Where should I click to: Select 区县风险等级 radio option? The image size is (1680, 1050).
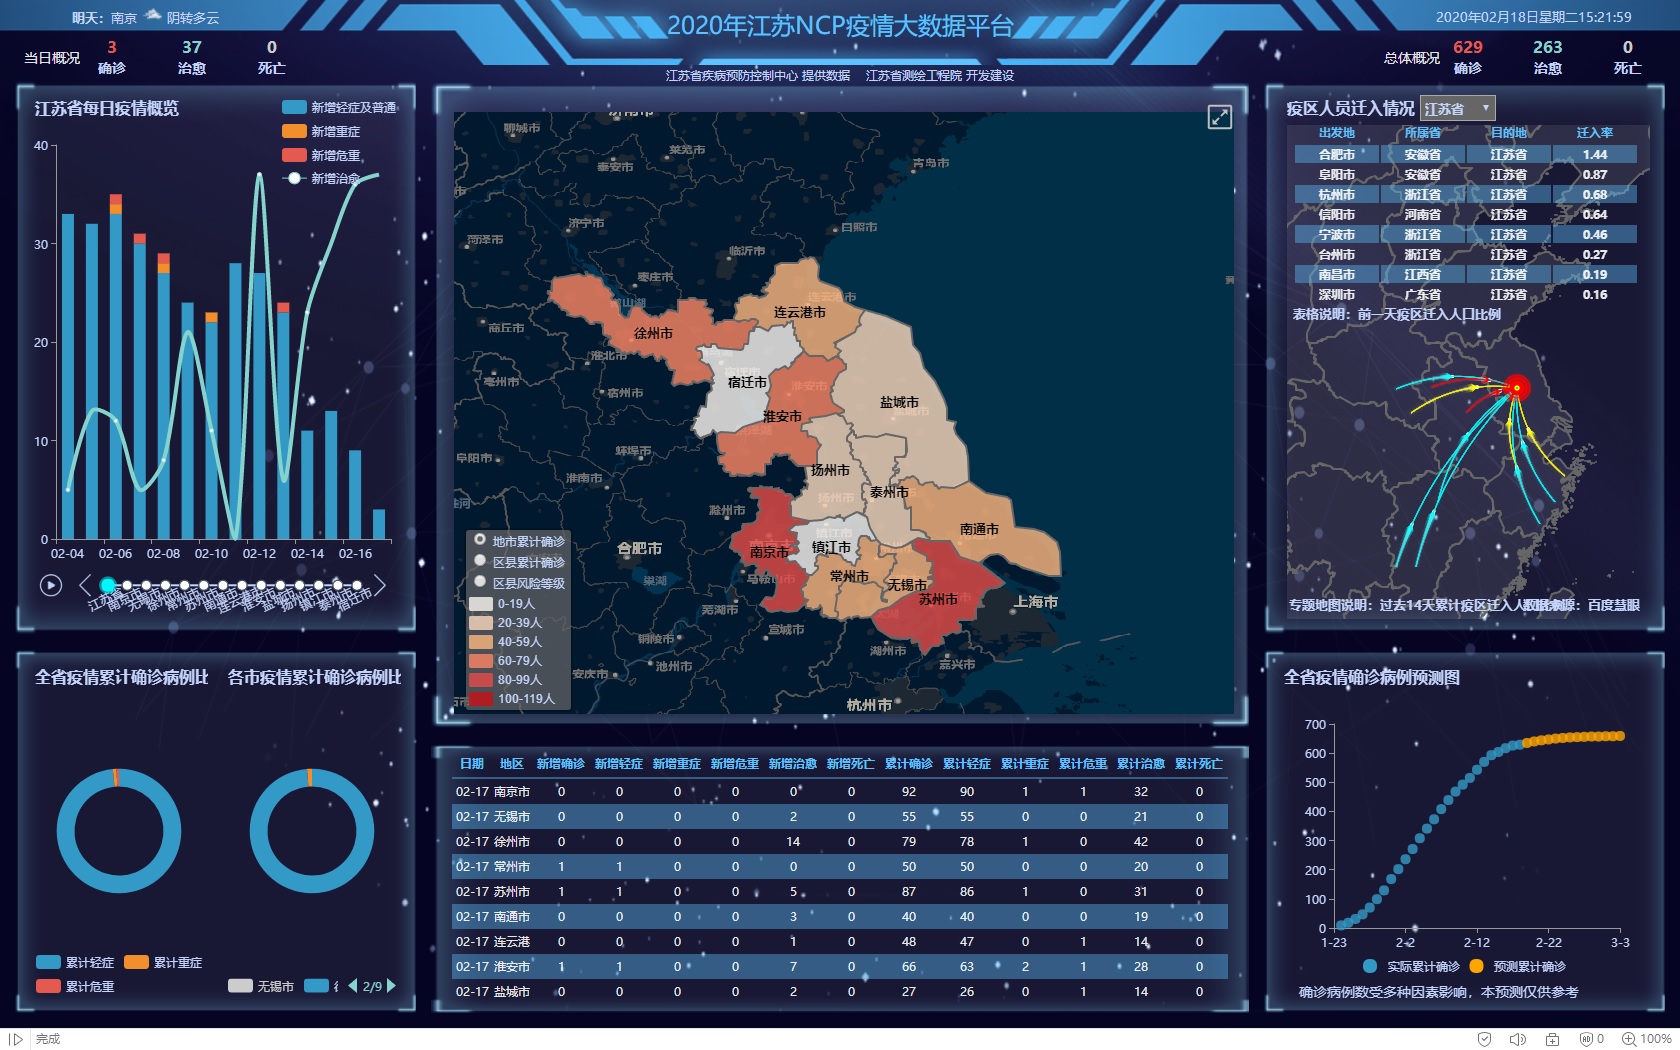click(x=480, y=582)
